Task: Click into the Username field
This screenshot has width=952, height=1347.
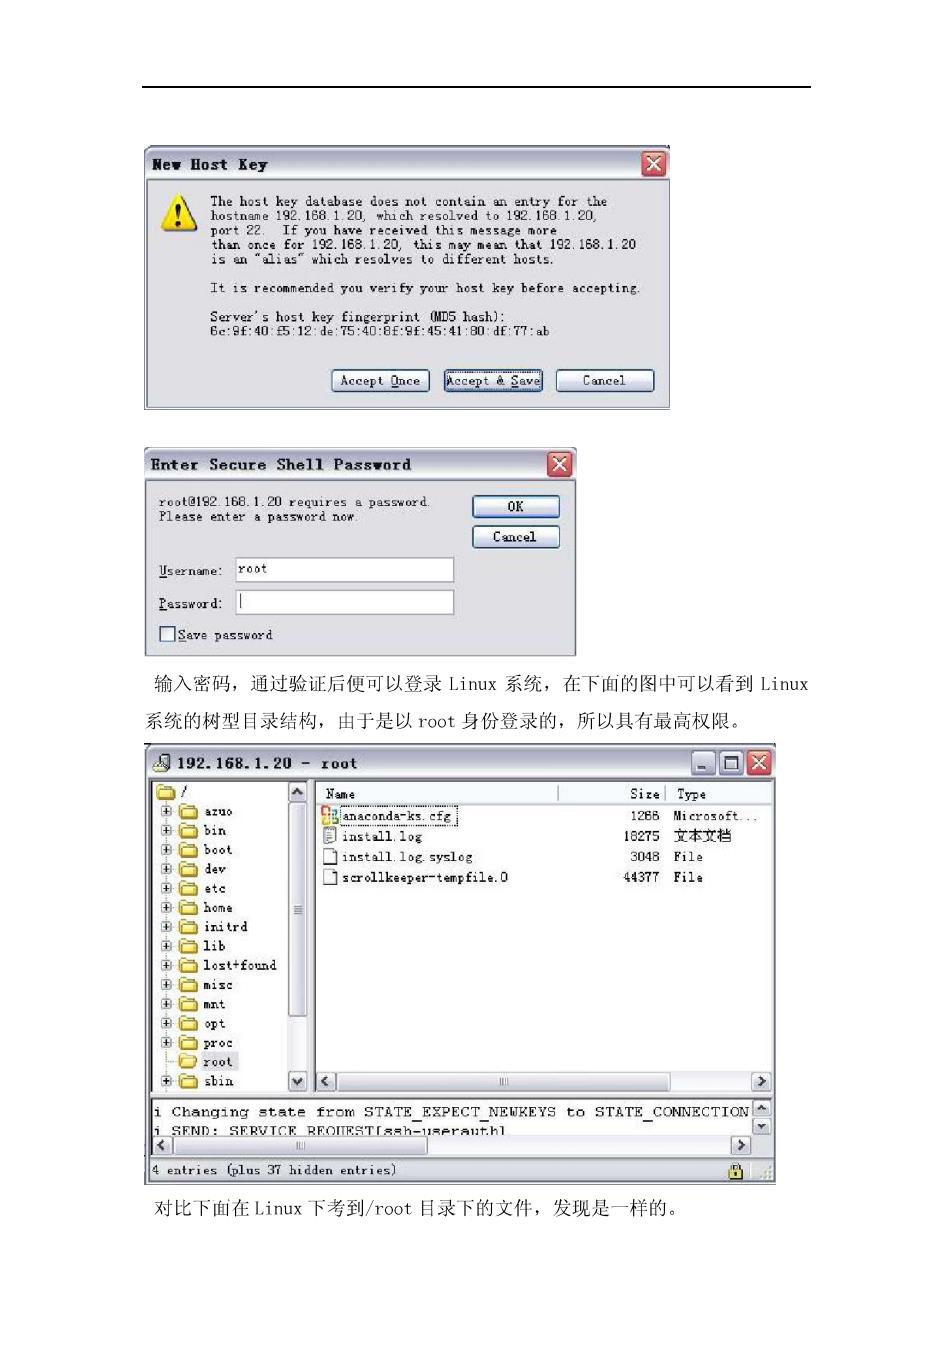Action: 345,570
